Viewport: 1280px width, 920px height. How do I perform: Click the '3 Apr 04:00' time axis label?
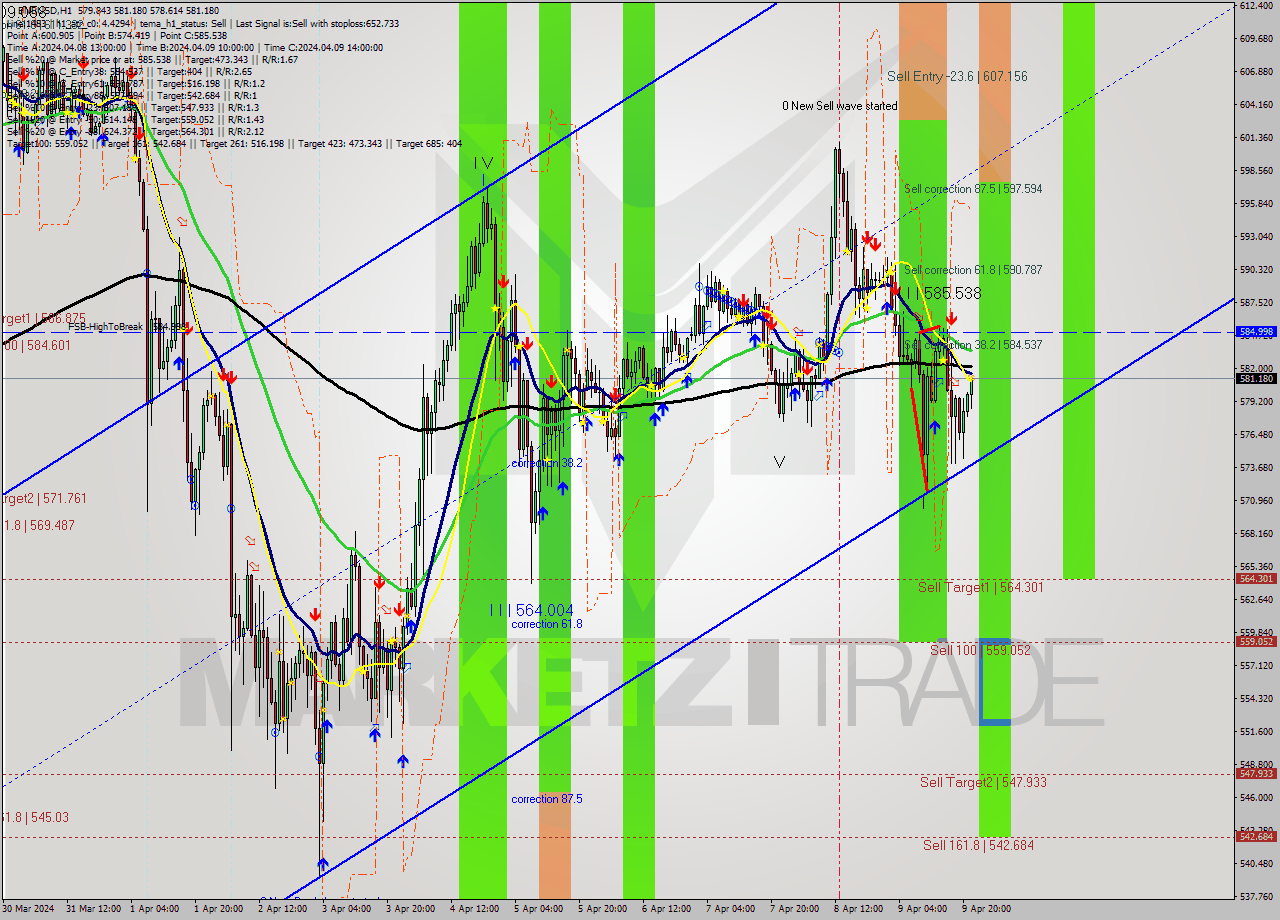tap(347, 909)
